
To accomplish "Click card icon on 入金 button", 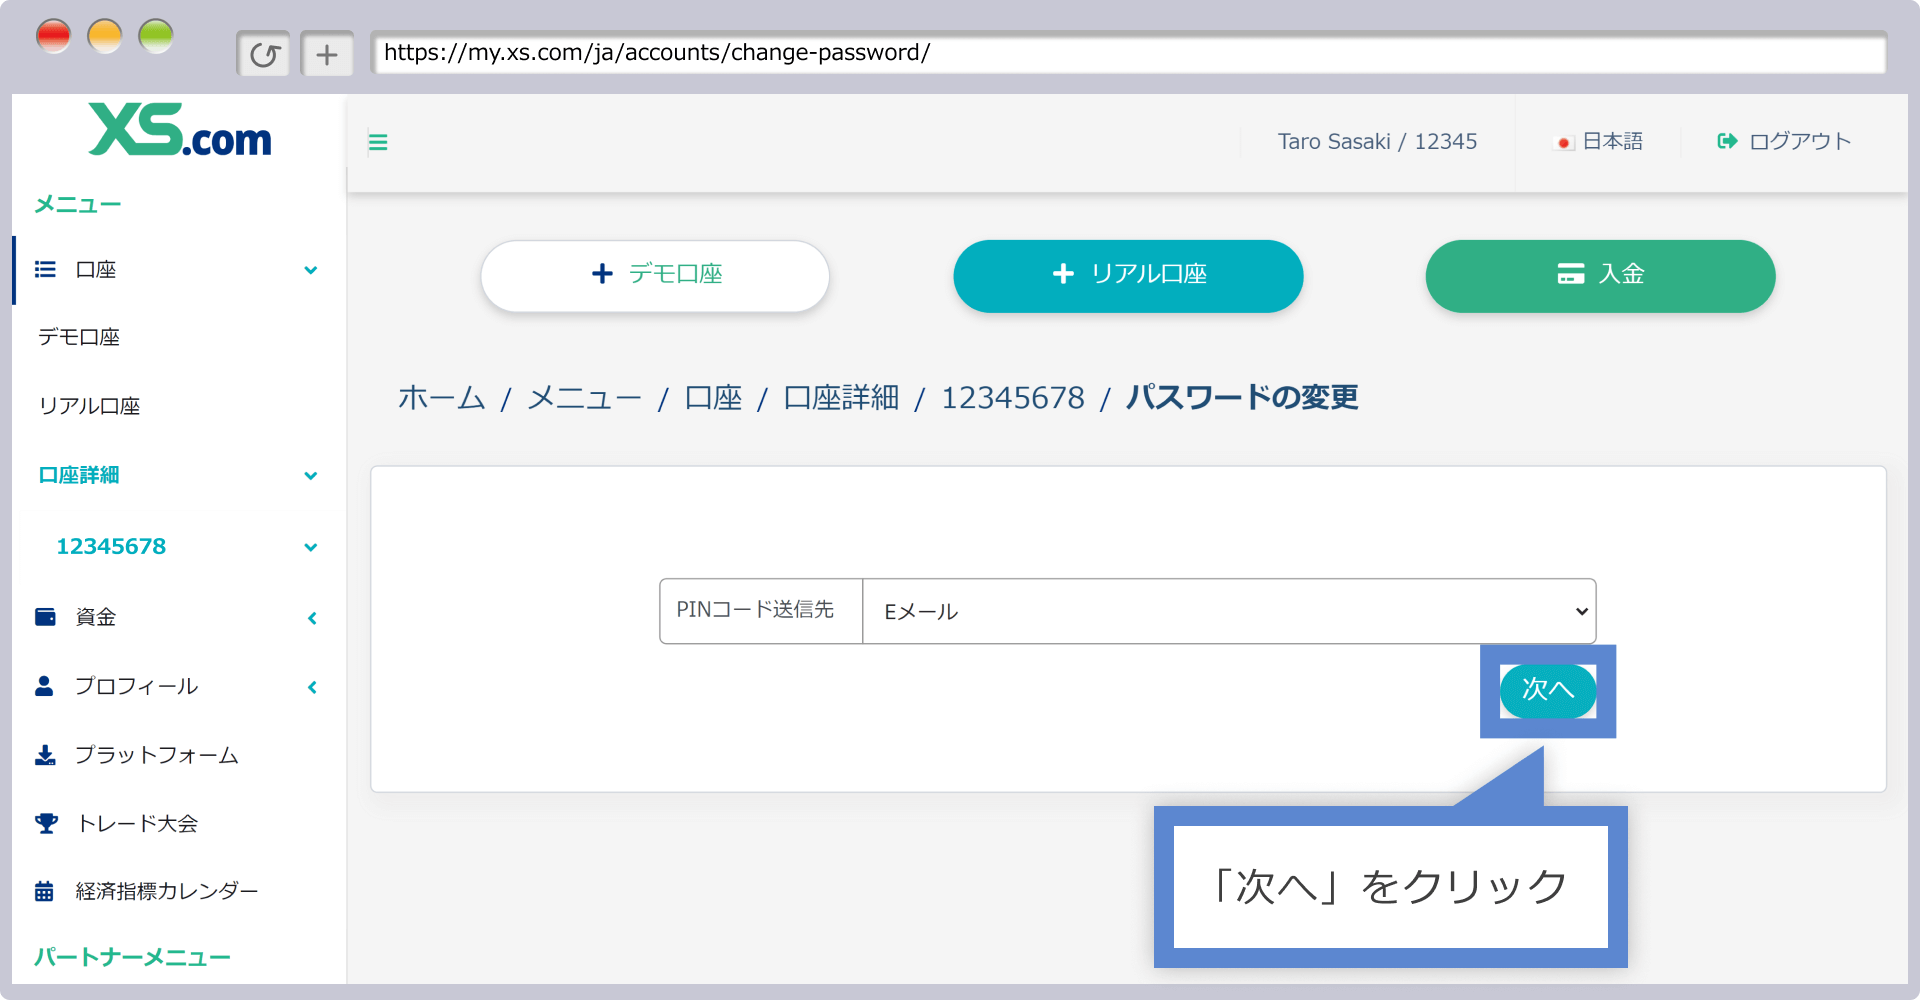I will point(1571,274).
